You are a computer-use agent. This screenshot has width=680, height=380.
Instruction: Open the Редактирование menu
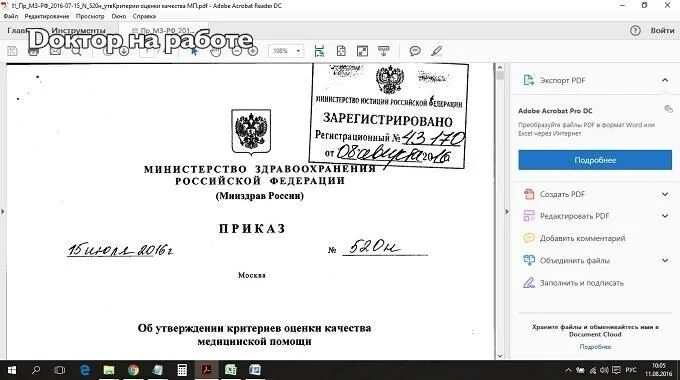coord(47,16)
